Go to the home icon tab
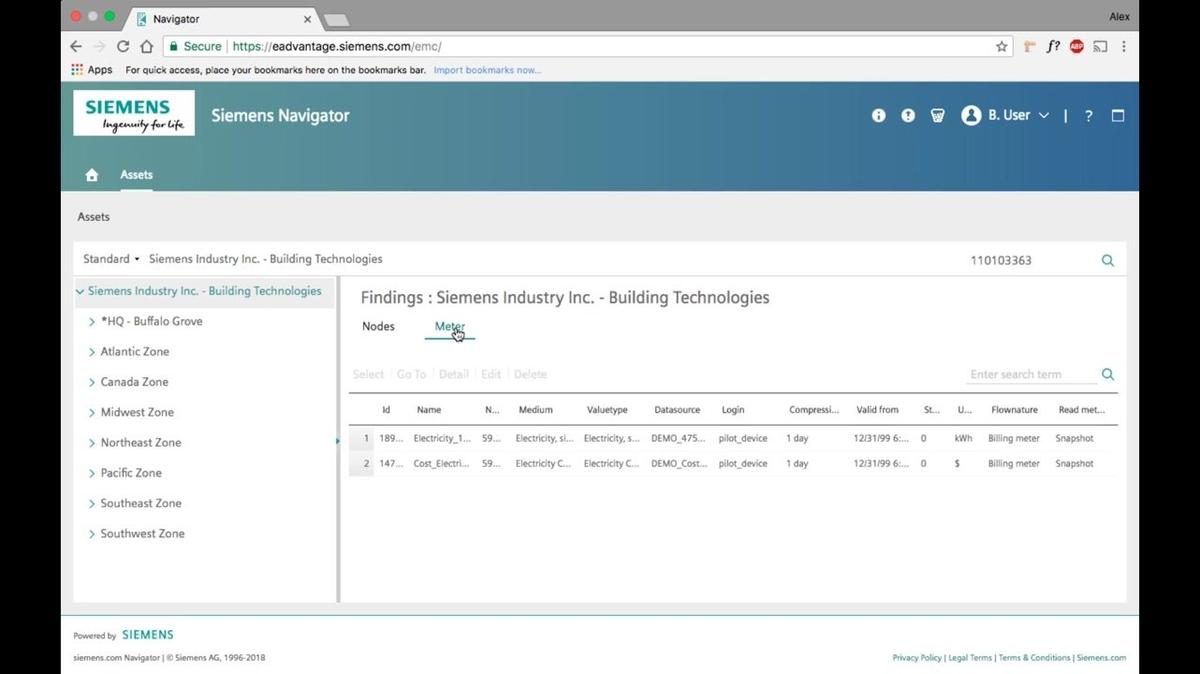This screenshot has height=674, width=1200. 92,175
